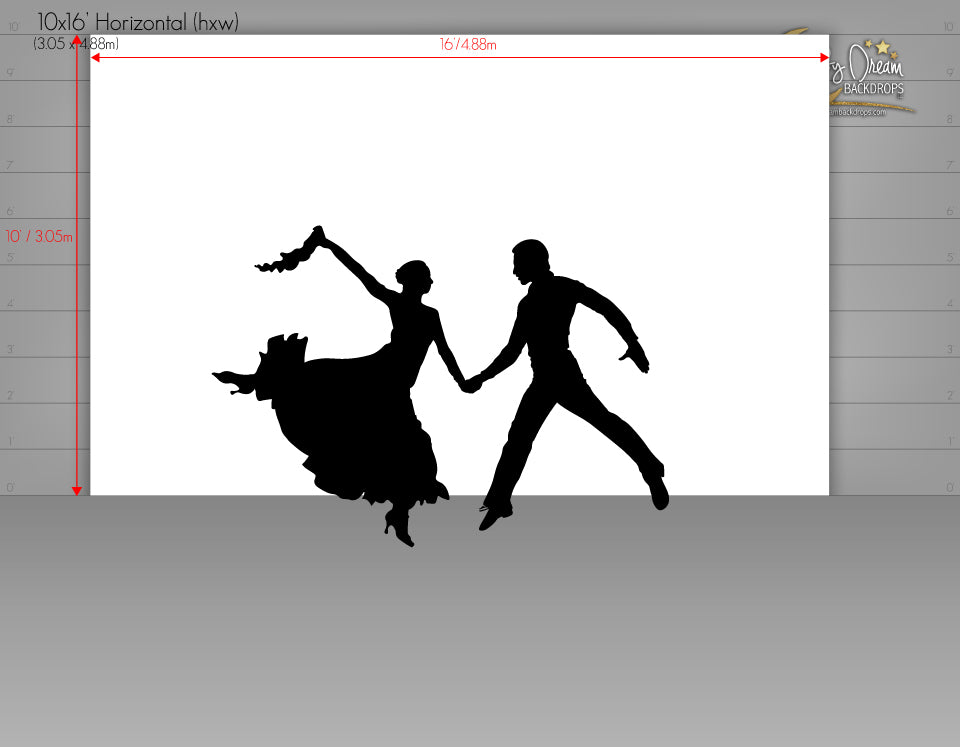Click the red "10' / 3.05m" height label
This screenshot has height=747, width=960.
coord(38,236)
